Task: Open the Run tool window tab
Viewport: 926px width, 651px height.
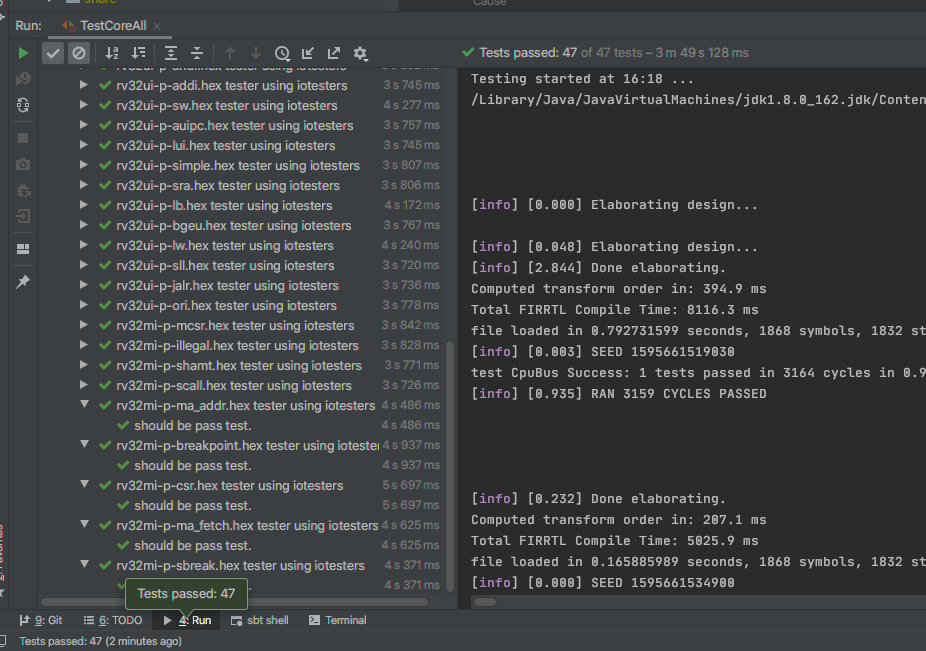Action: [187, 620]
